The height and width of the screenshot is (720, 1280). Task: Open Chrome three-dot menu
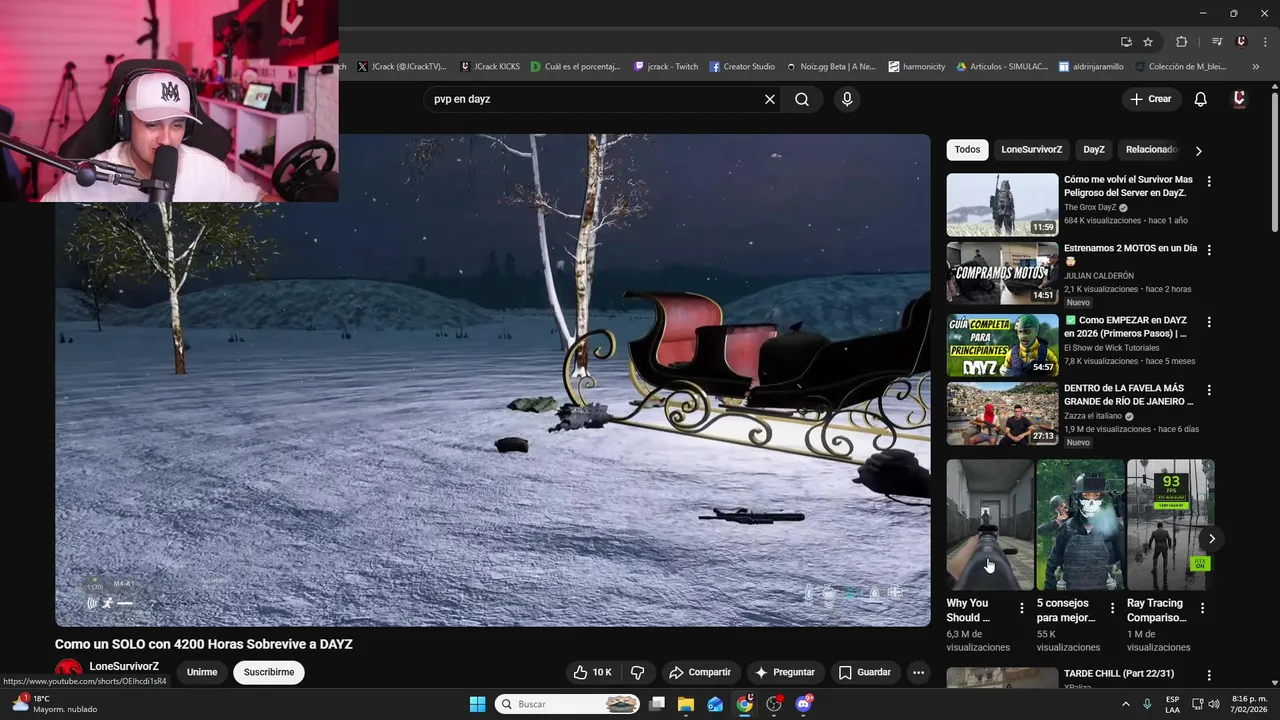point(1266,42)
